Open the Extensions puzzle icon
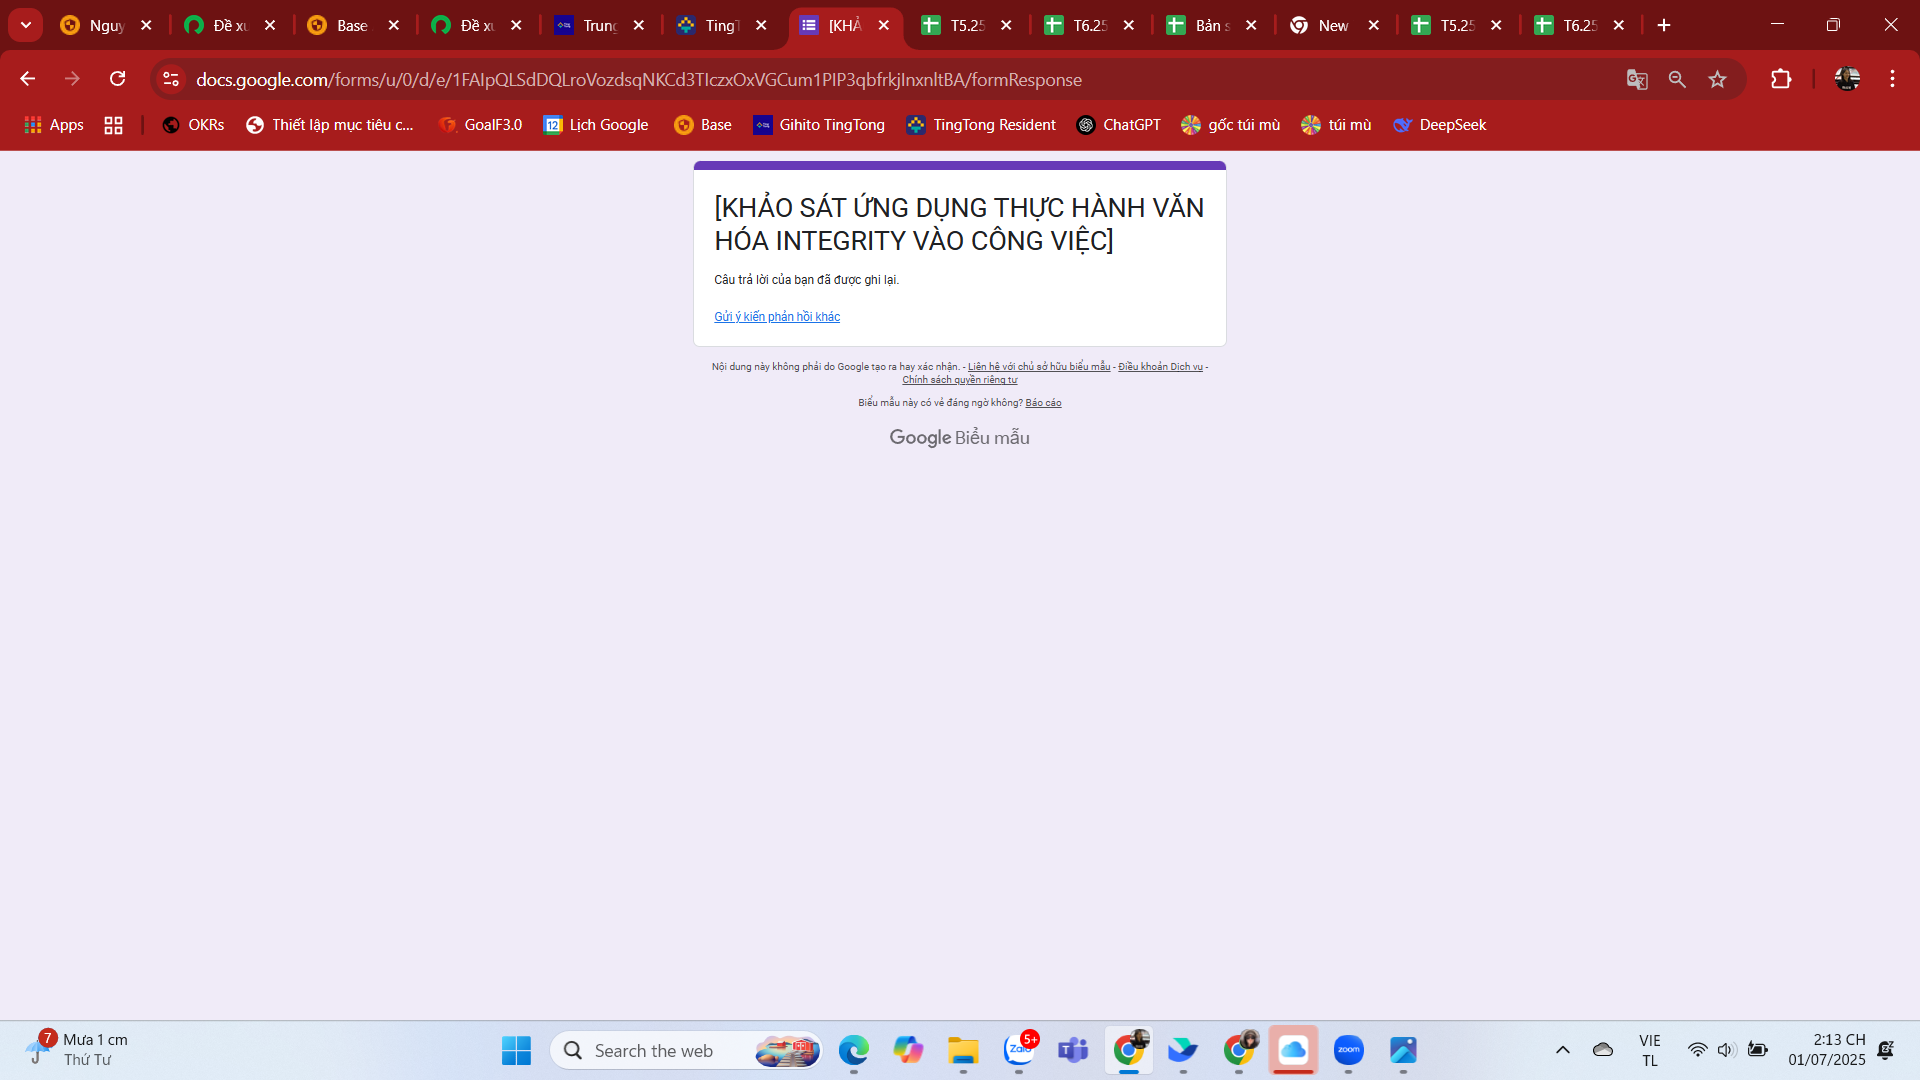 pyautogui.click(x=1781, y=79)
